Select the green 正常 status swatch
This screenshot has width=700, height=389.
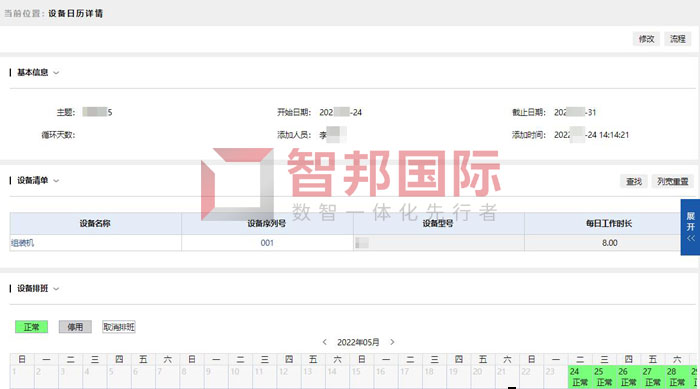(31, 327)
